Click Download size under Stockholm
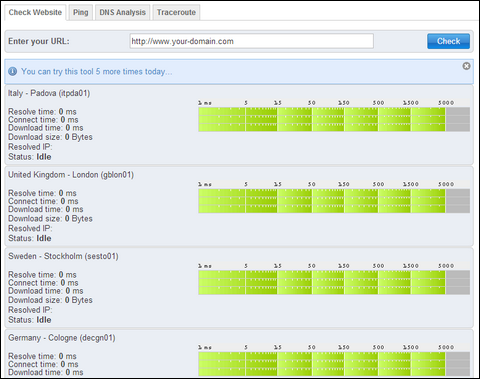This screenshot has width=480, height=379. click(50, 300)
